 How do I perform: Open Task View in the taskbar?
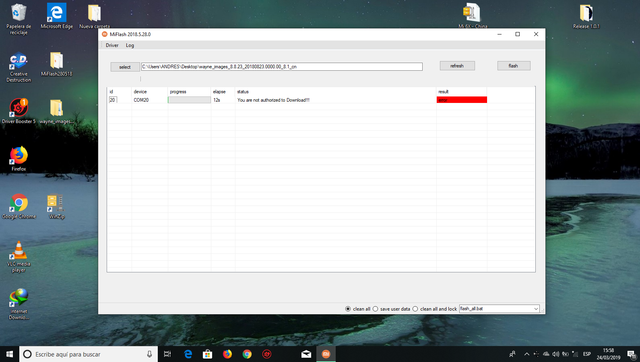click(167, 354)
